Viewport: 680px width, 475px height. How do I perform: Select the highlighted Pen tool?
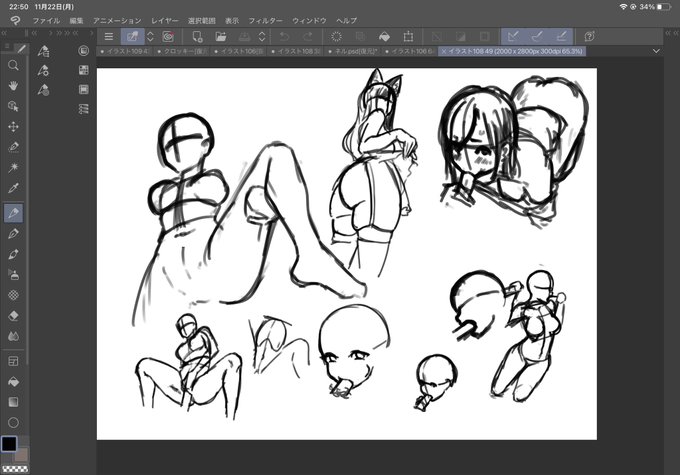(13, 213)
